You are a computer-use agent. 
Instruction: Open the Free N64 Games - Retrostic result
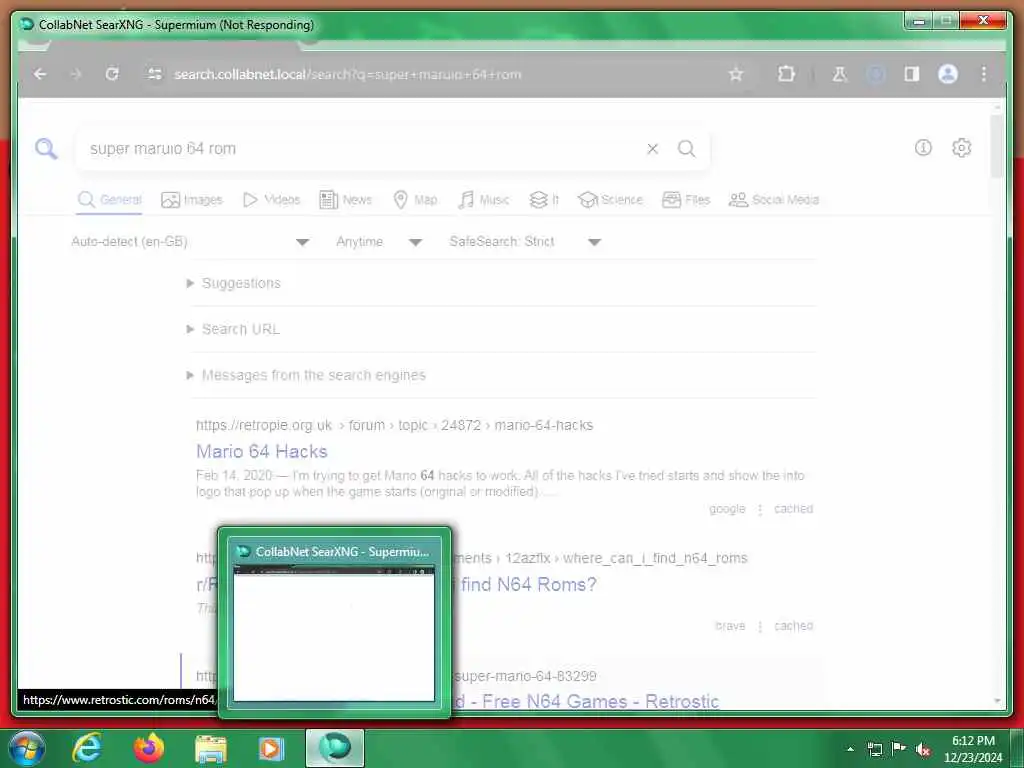click(588, 701)
